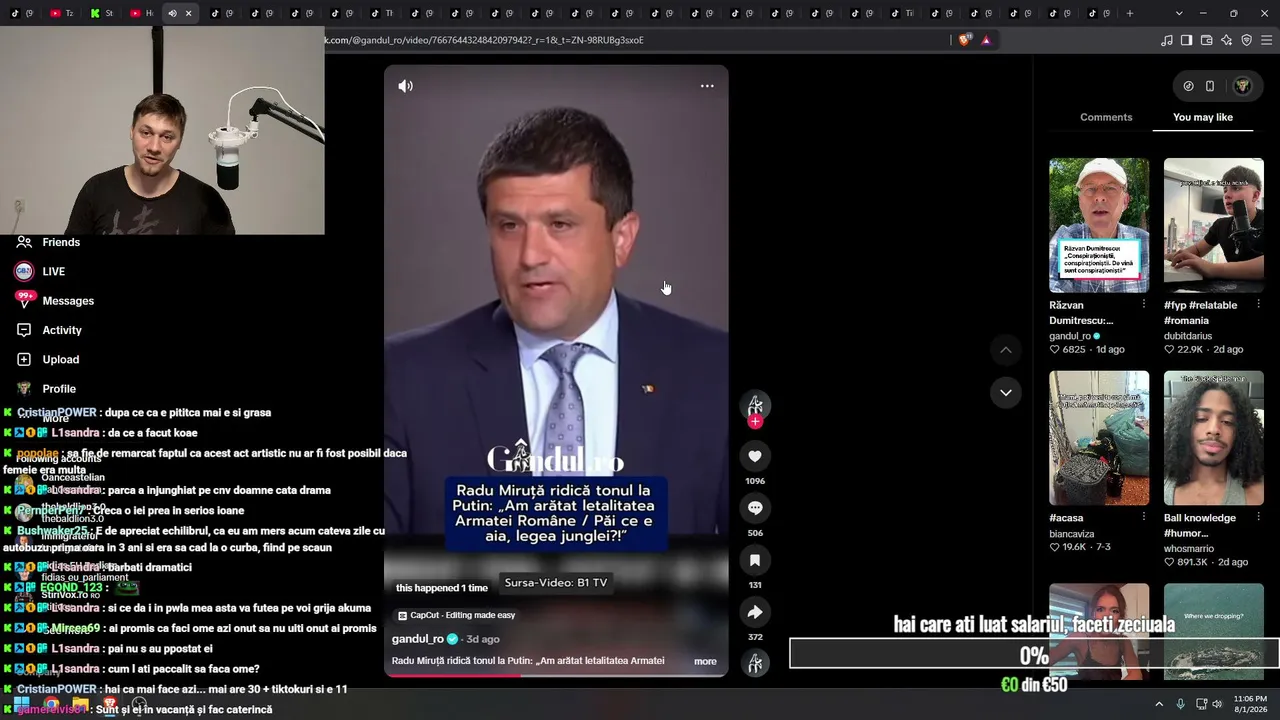The image size is (1280, 720).
Task: Open the browser hamburger main menu
Action: 1267,40
